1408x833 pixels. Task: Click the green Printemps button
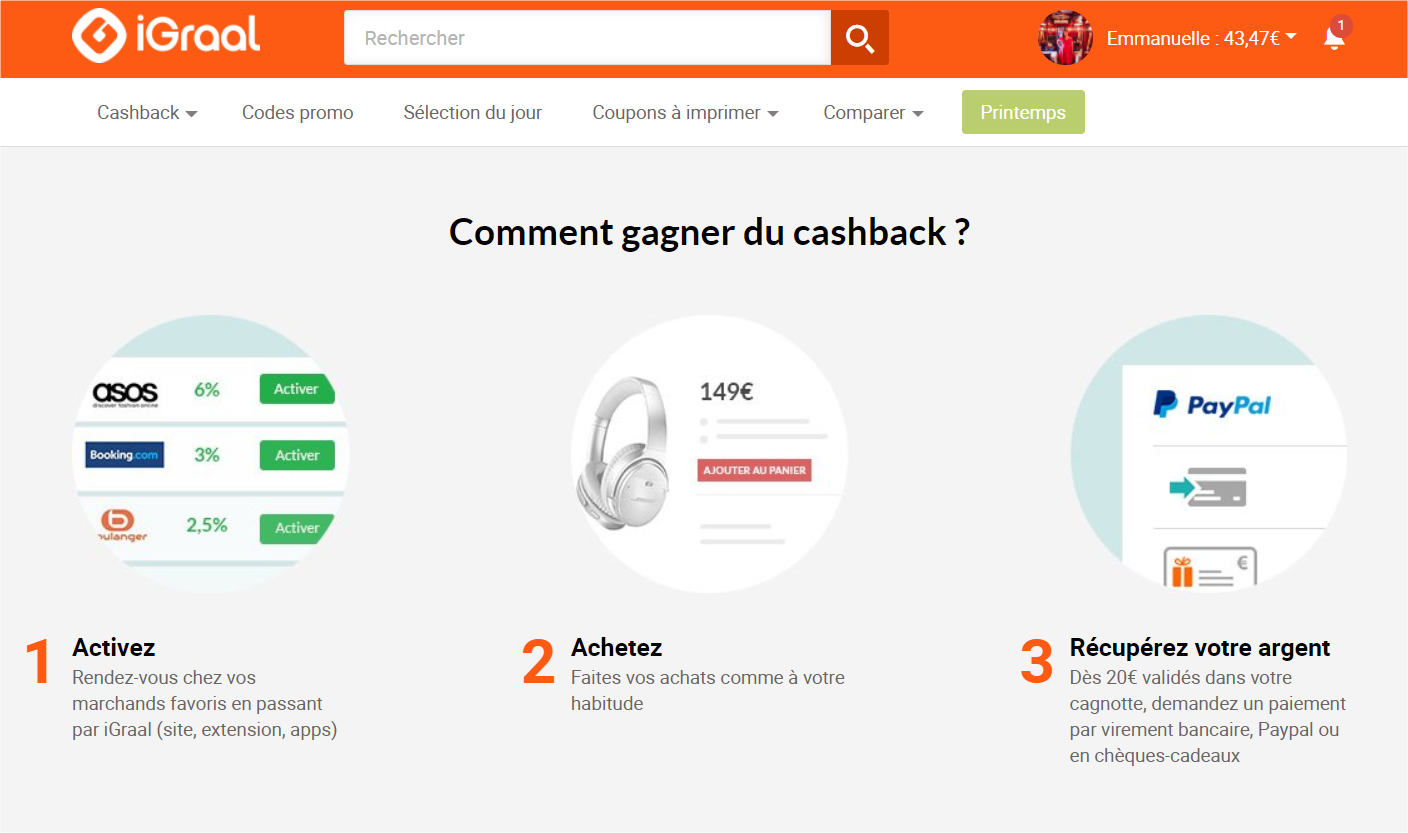(x=1023, y=112)
